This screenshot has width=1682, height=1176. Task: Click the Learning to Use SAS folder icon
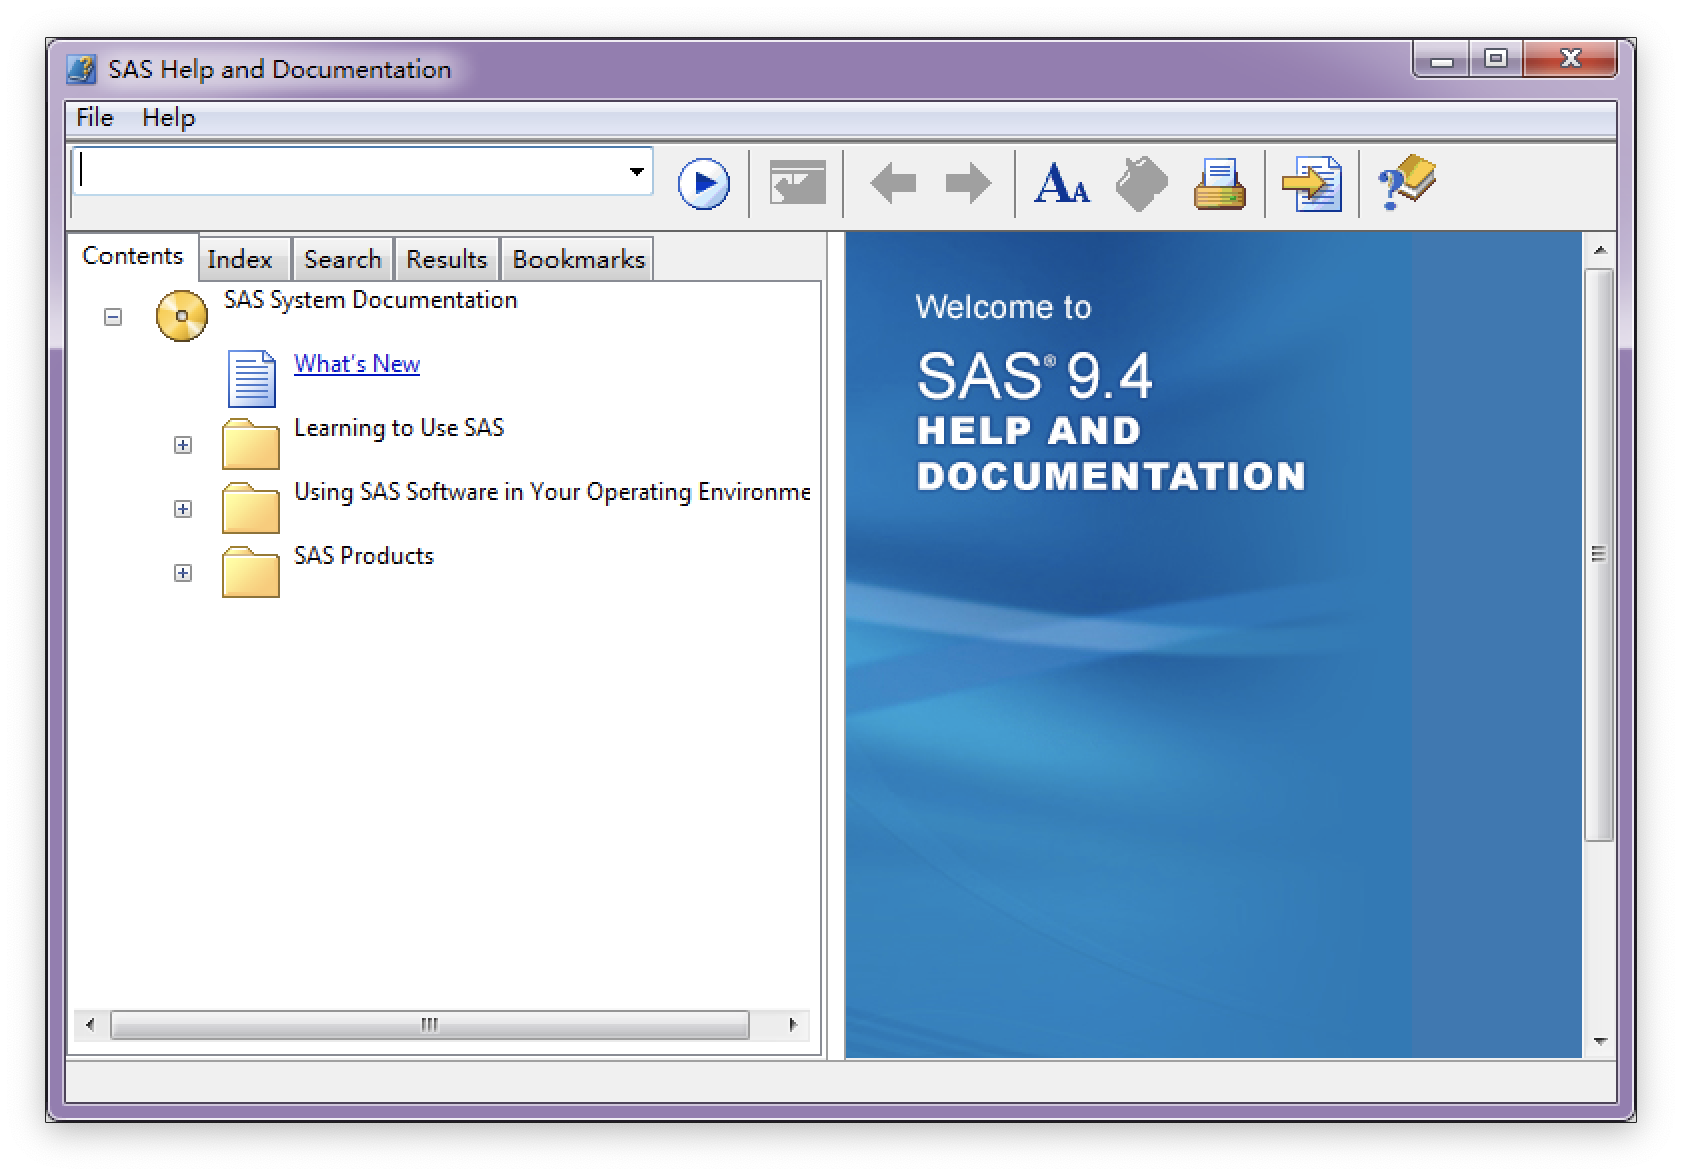(251, 444)
